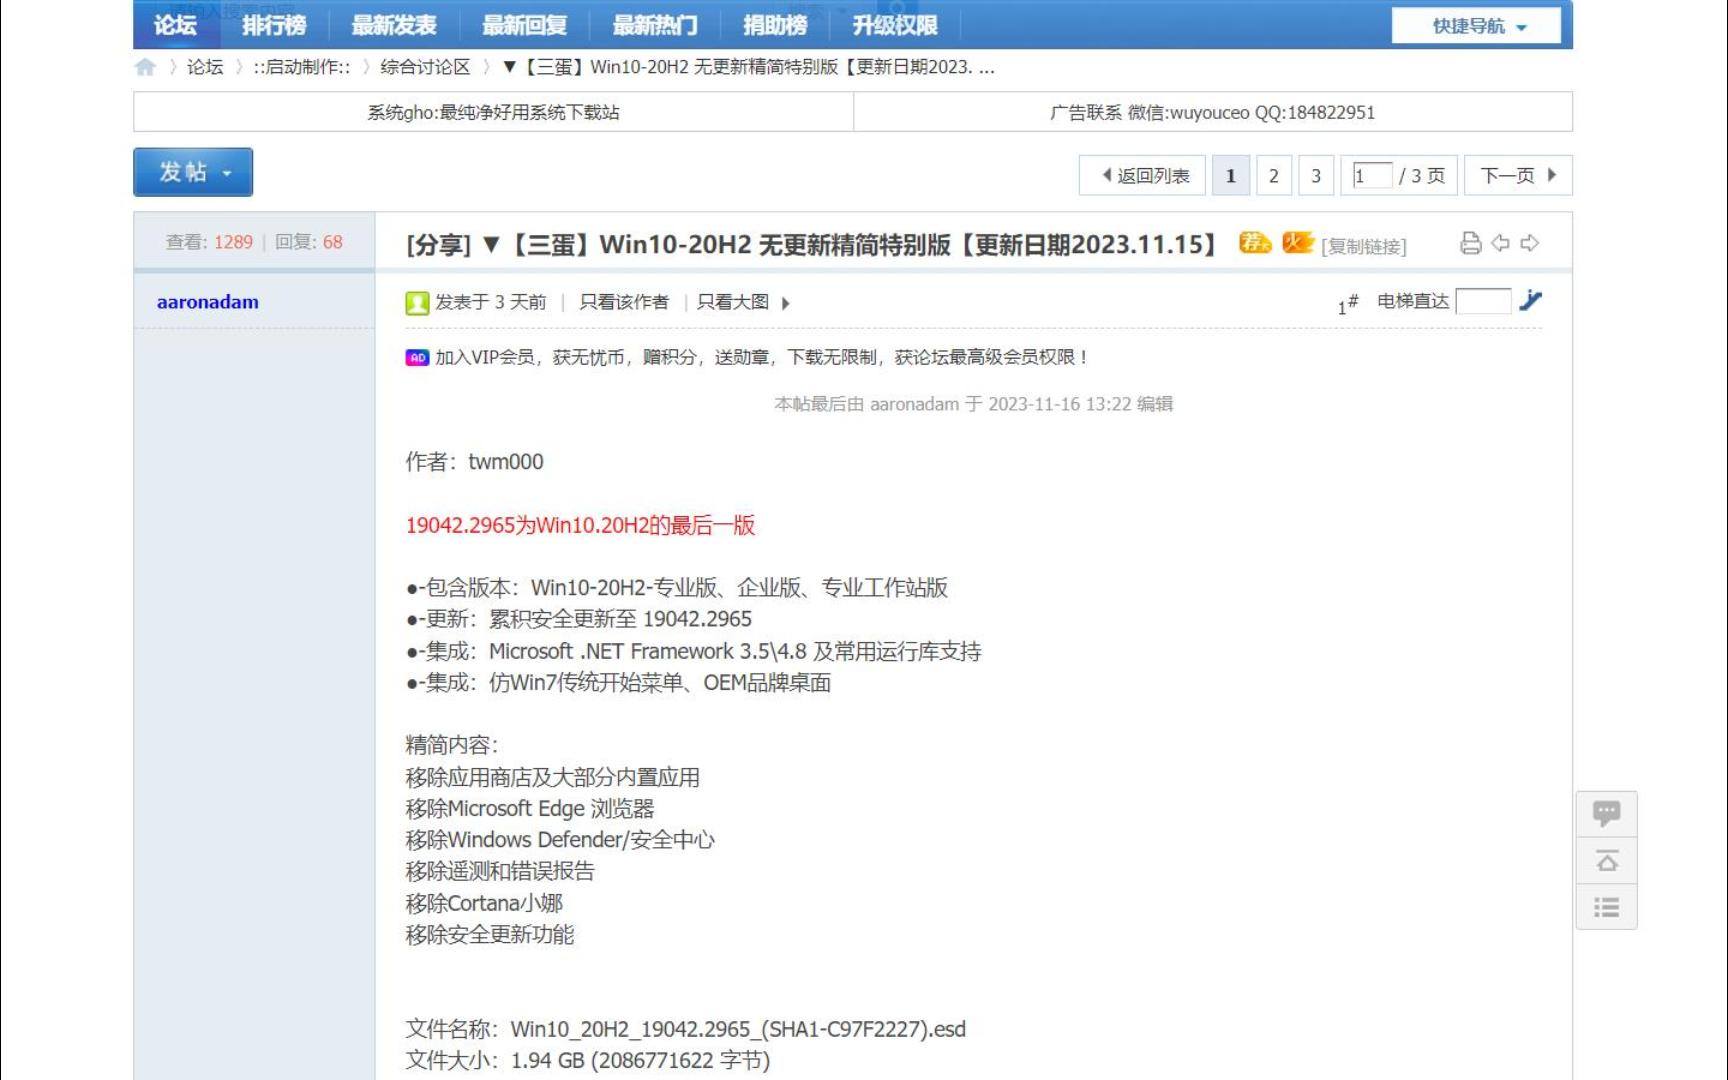The width and height of the screenshot is (1728, 1080).
Task: Click the 返回列表 button
Action: tap(1143, 175)
